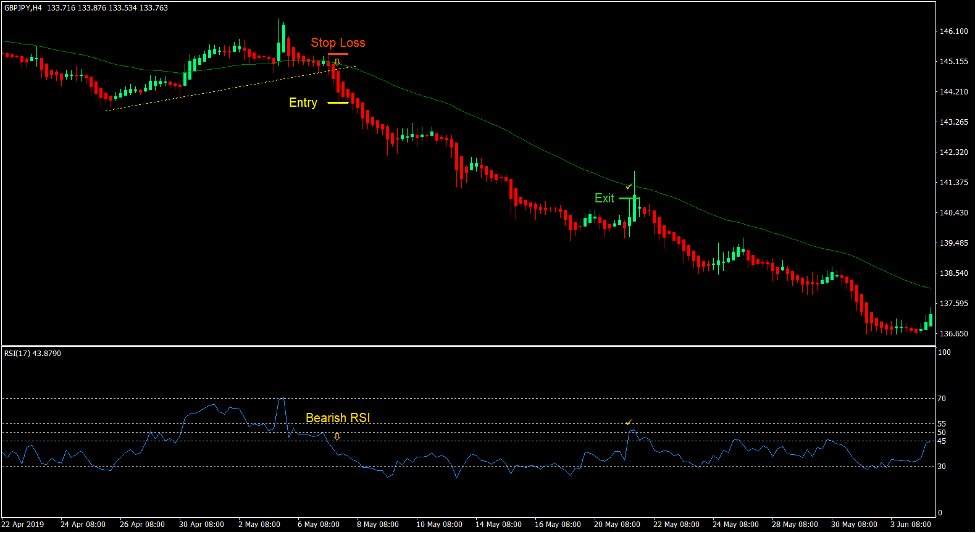Image resolution: width=977 pixels, height=533 pixels.
Task: Click the 70 level on the RSI scale
Action: pyautogui.click(x=942, y=399)
